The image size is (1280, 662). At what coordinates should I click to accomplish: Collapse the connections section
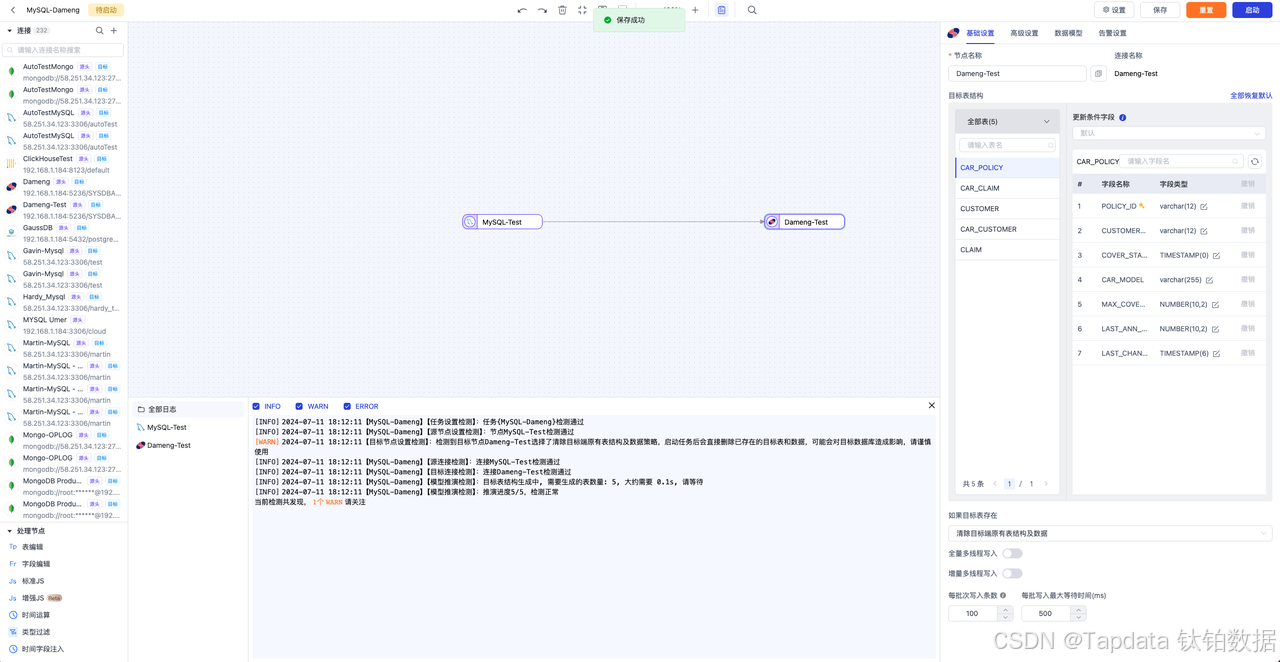(10, 31)
